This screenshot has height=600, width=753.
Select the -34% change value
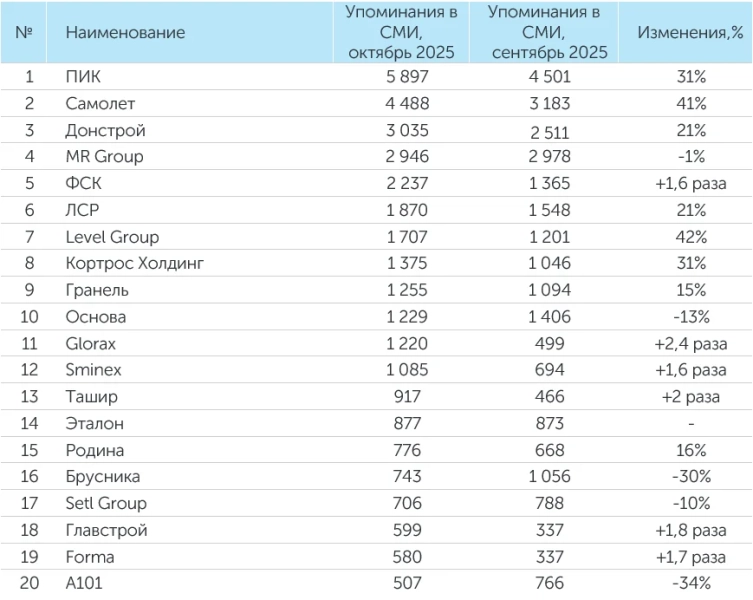(691, 583)
